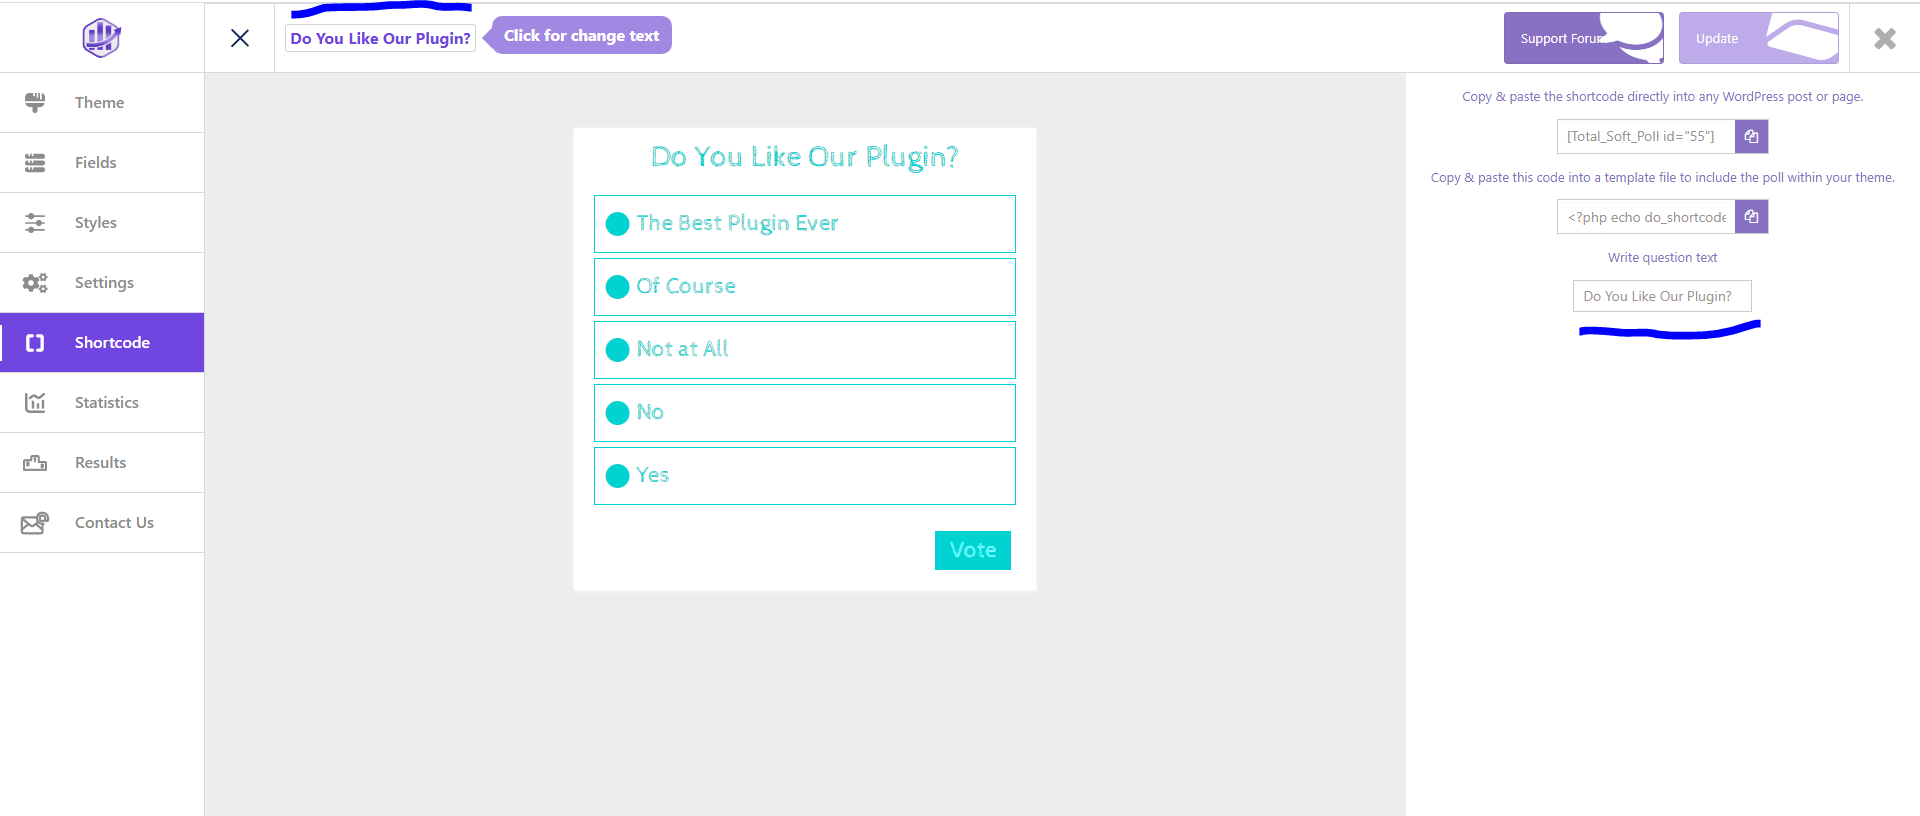Copy the Total_Soft_Poll shortcode
Image resolution: width=1920 pixels, height=816 pixels.
1751,137
